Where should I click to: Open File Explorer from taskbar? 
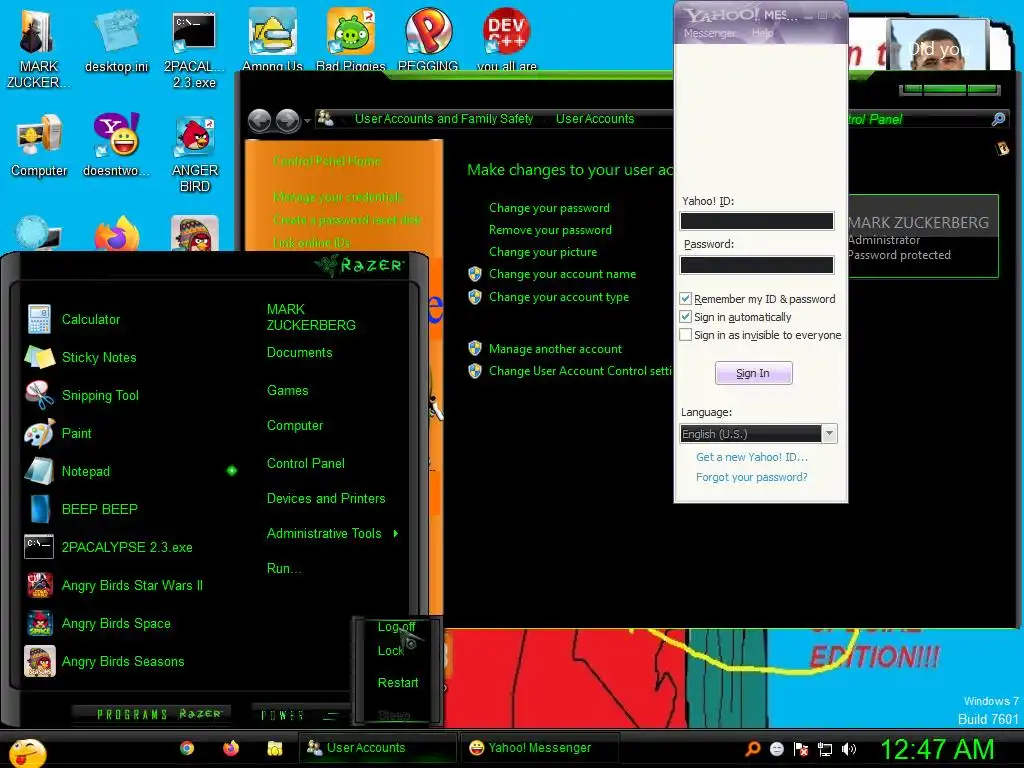coord(274,748)
